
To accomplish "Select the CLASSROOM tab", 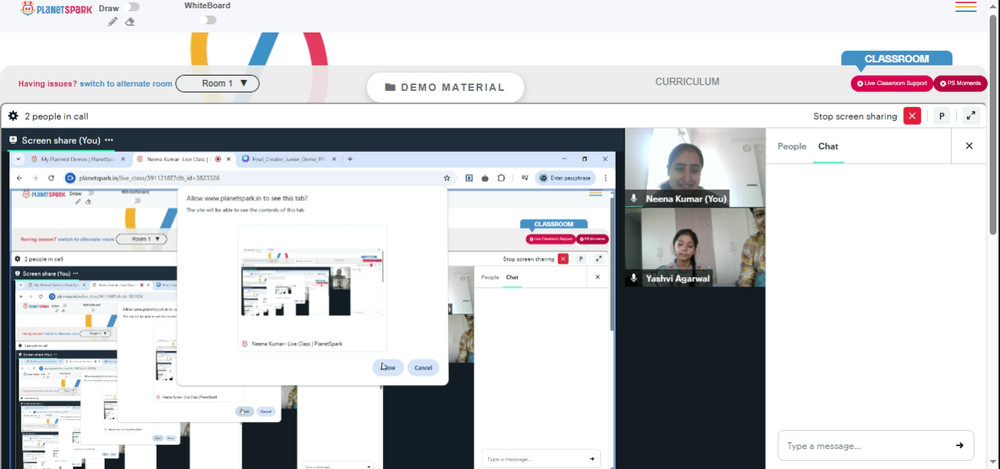I will click(896, 59).
